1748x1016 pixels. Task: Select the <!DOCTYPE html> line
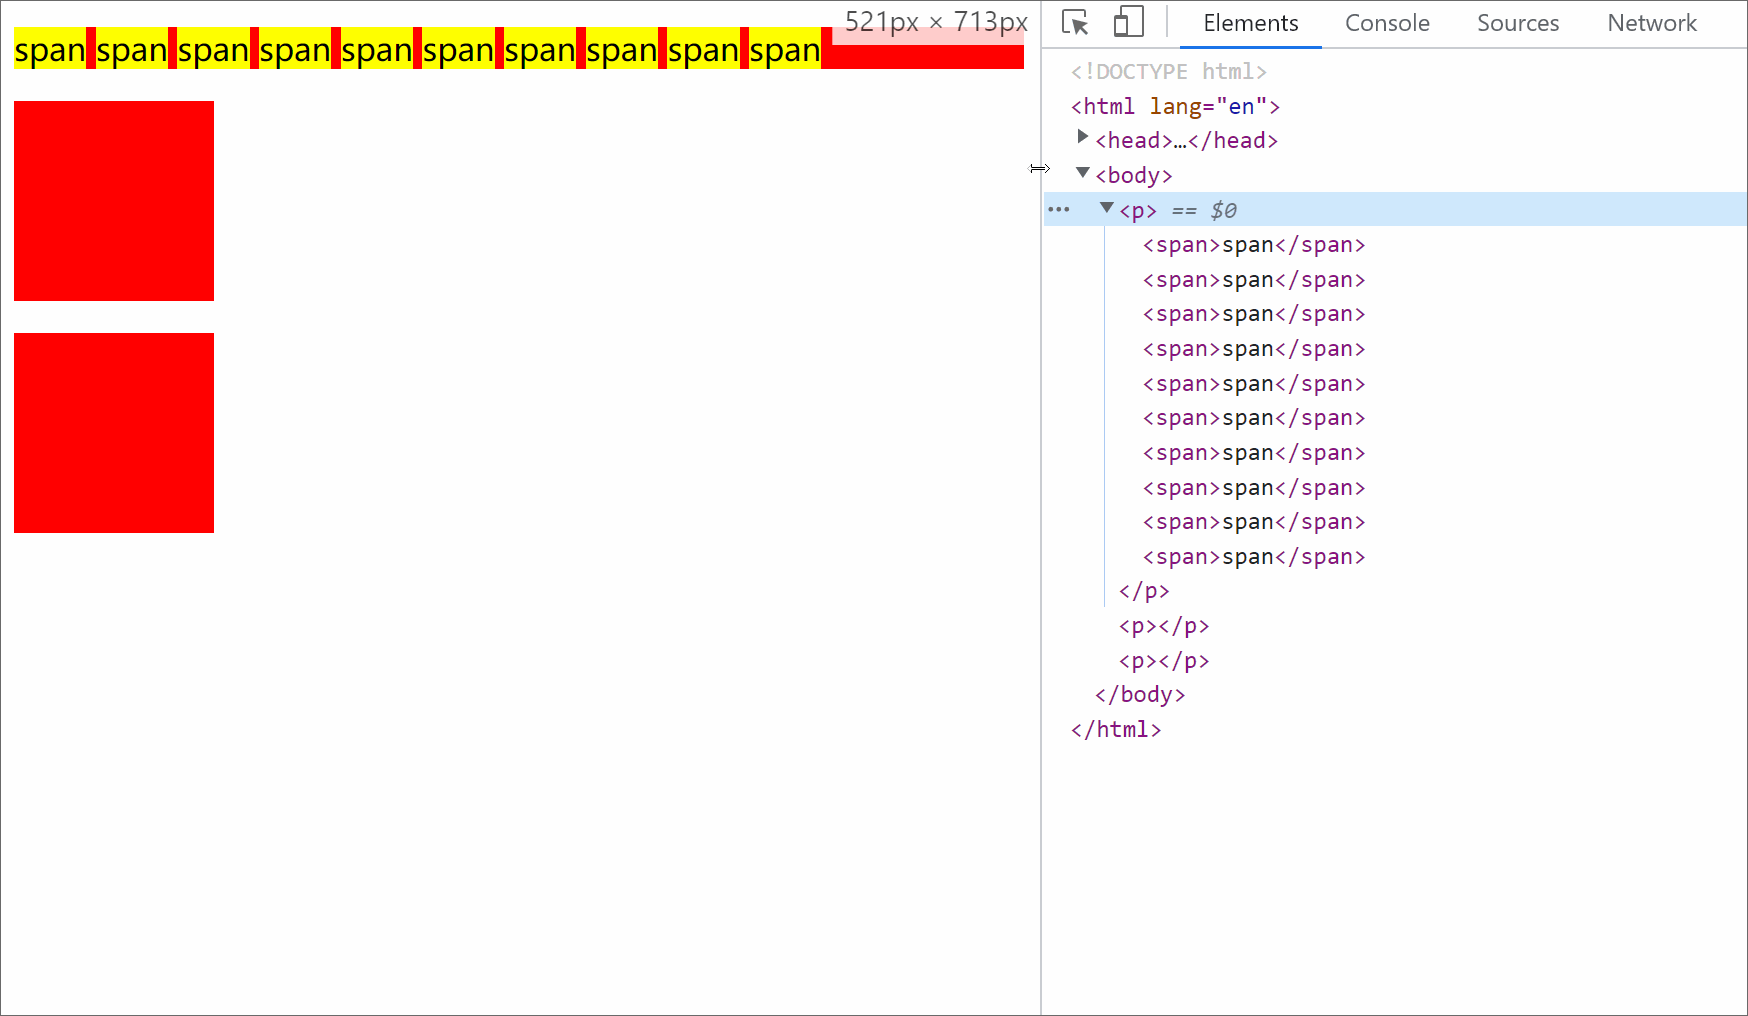(1168, 72)
